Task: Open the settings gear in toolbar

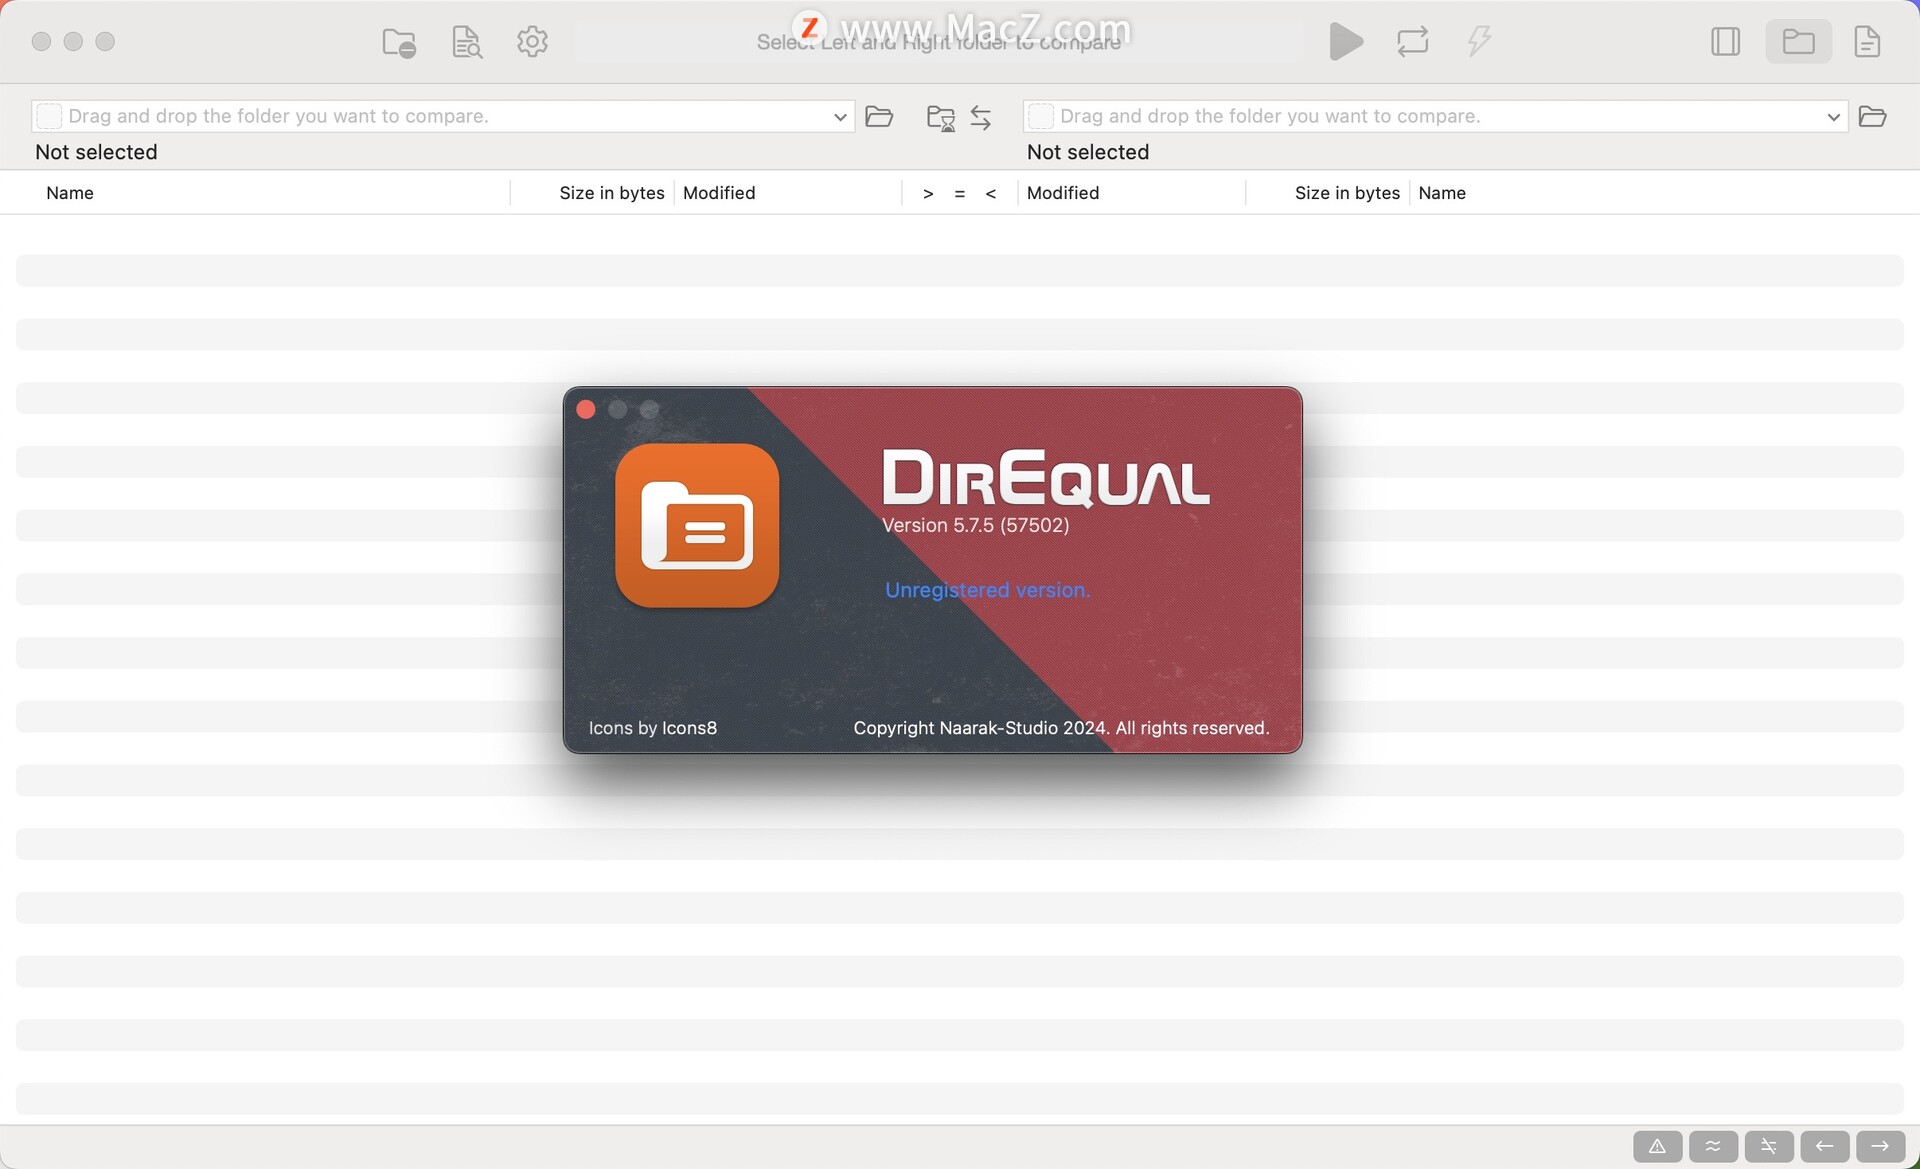Action: (532, 42)
